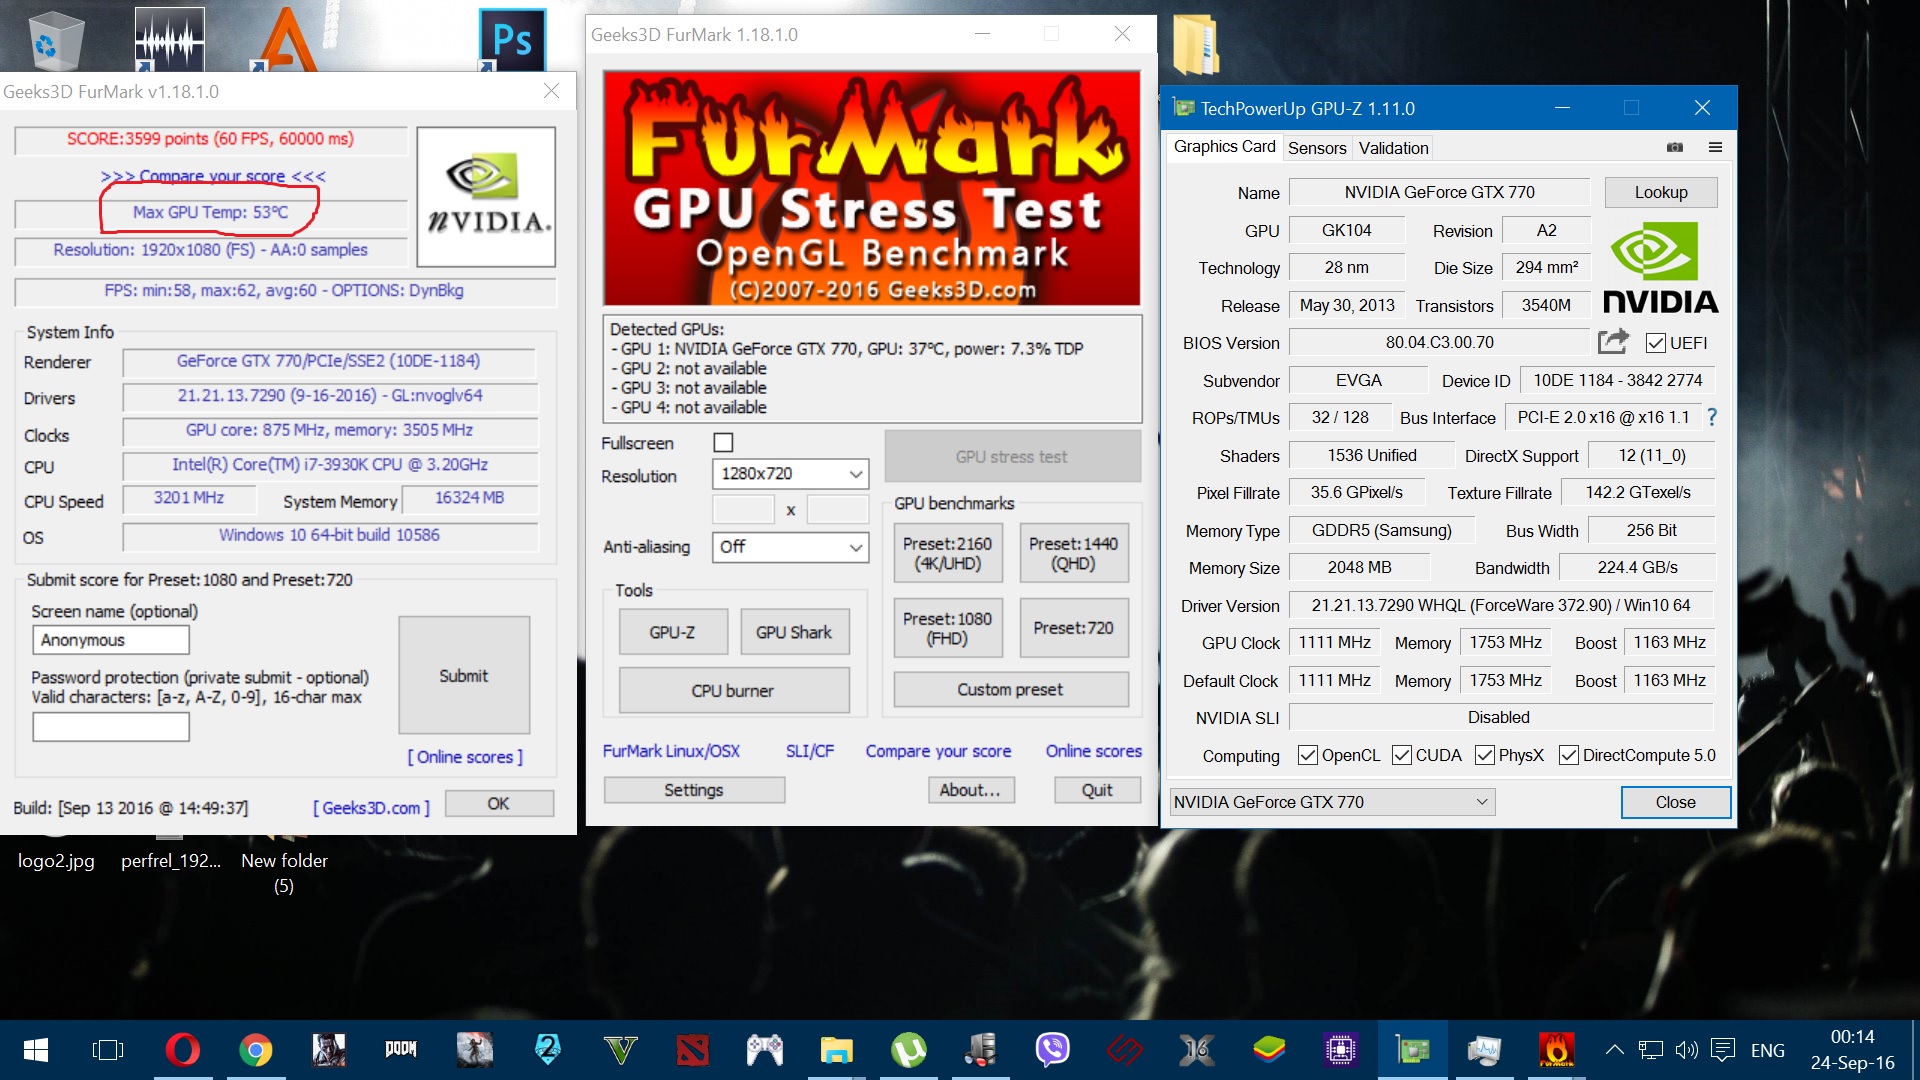
Task: Toggle the UEFI checkbox
Action: pyautogui.click(x=1655, y=343)
